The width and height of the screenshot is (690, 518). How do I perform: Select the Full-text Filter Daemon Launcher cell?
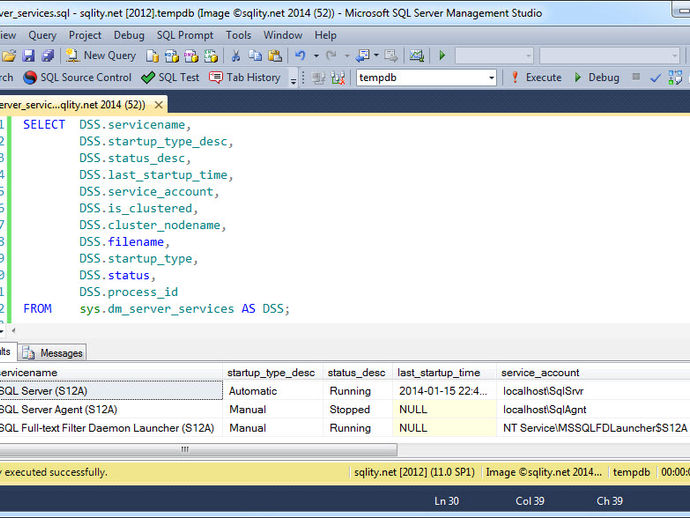pos(111,428)
